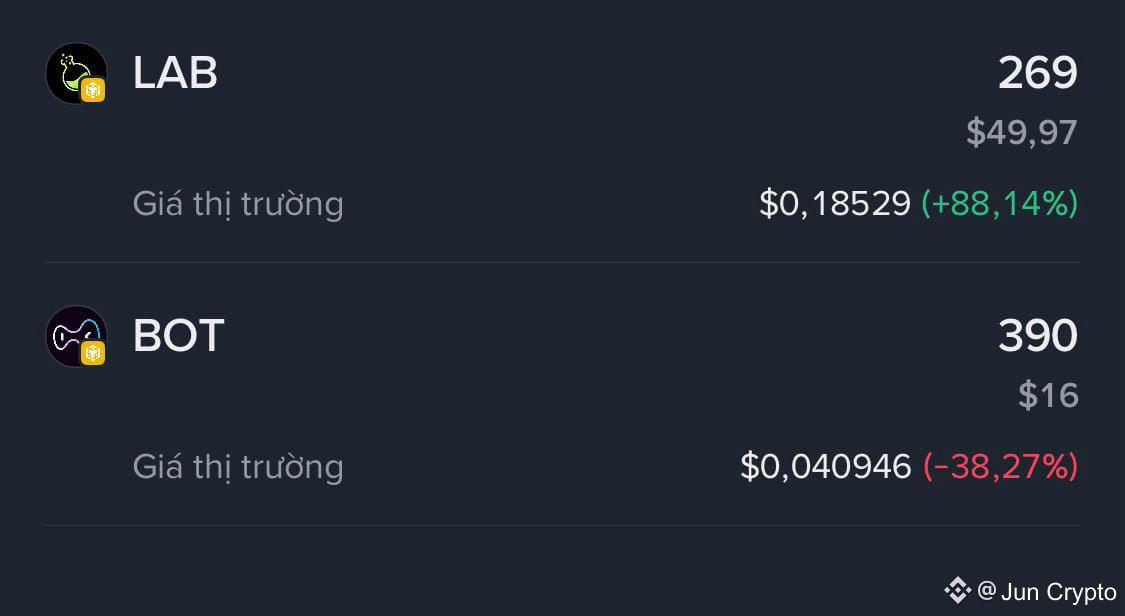Click LAB holdings value $49,97
This screenshot has width=1125, height=616.
(x=1022, y=133)
